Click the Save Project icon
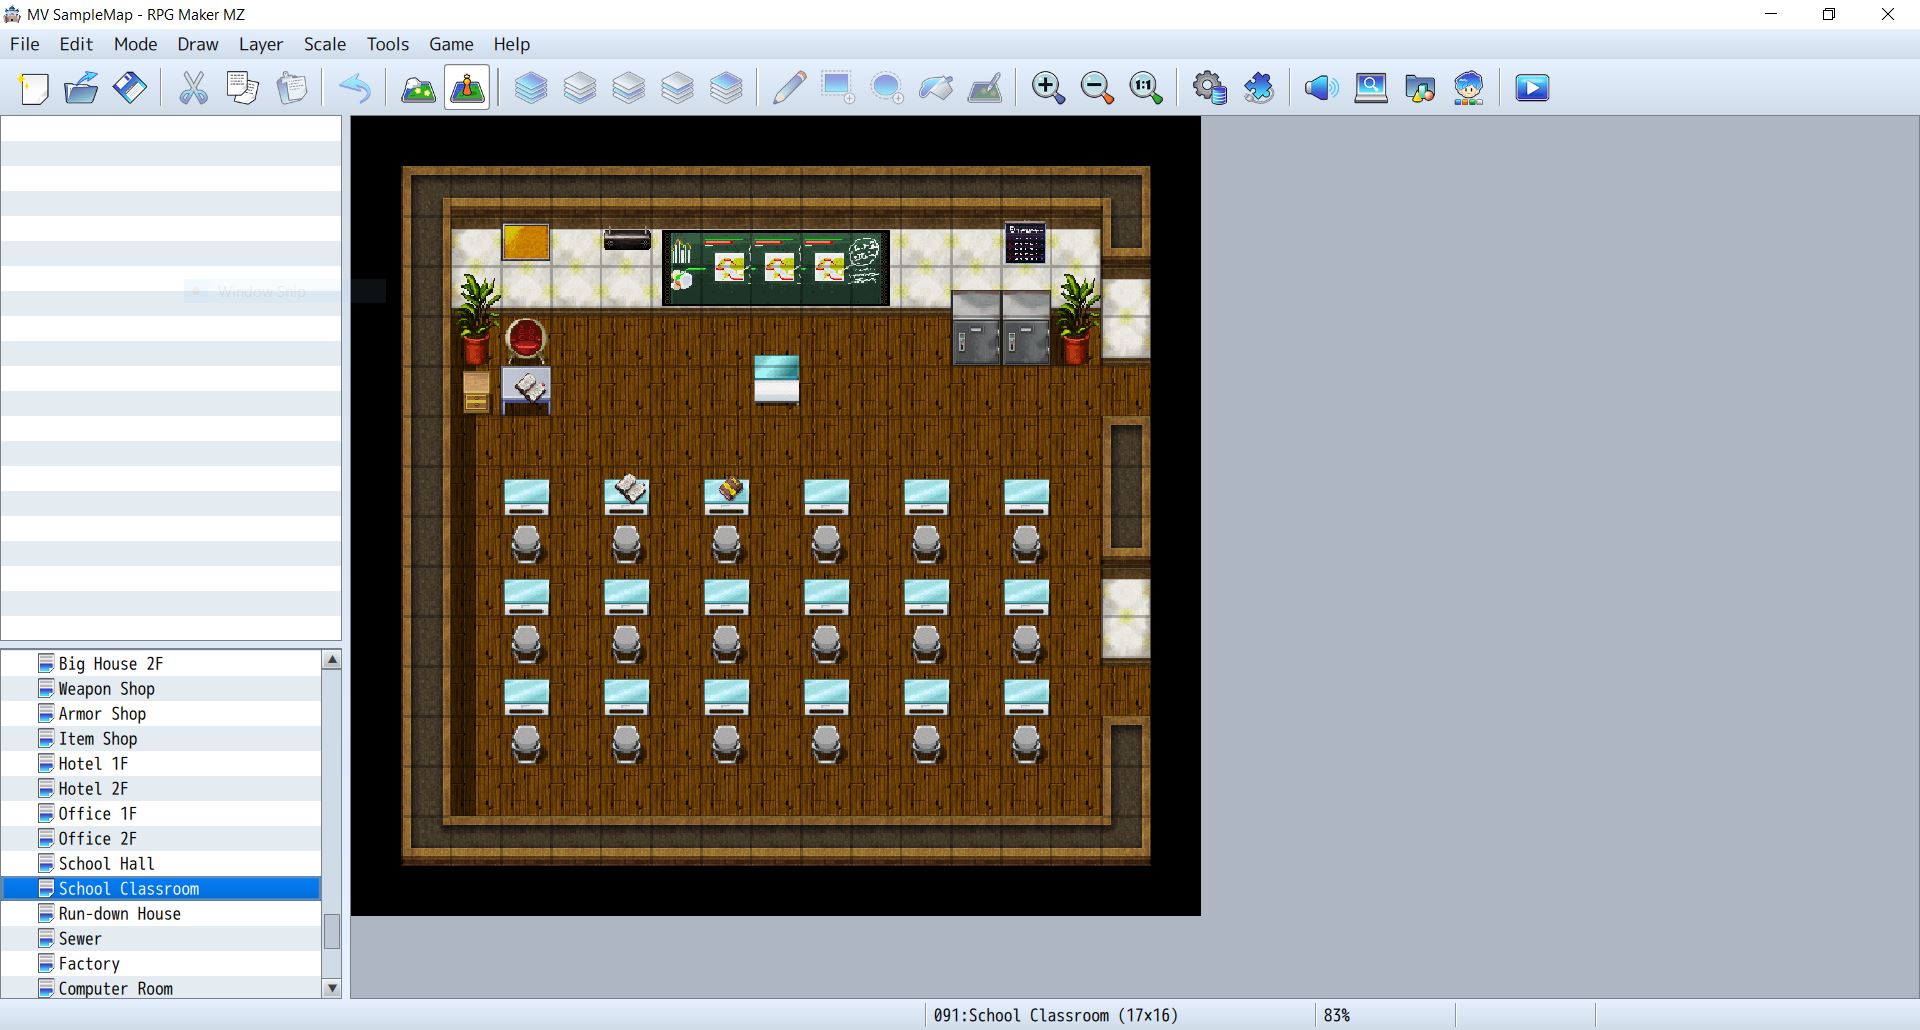This screenshot has height=1030, width=1920. point(130,88)
